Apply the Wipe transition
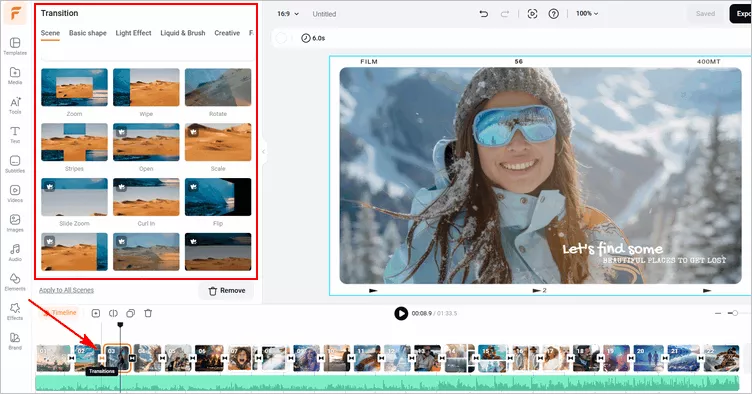This screenshot has width=752, height=394. (146, 87)
